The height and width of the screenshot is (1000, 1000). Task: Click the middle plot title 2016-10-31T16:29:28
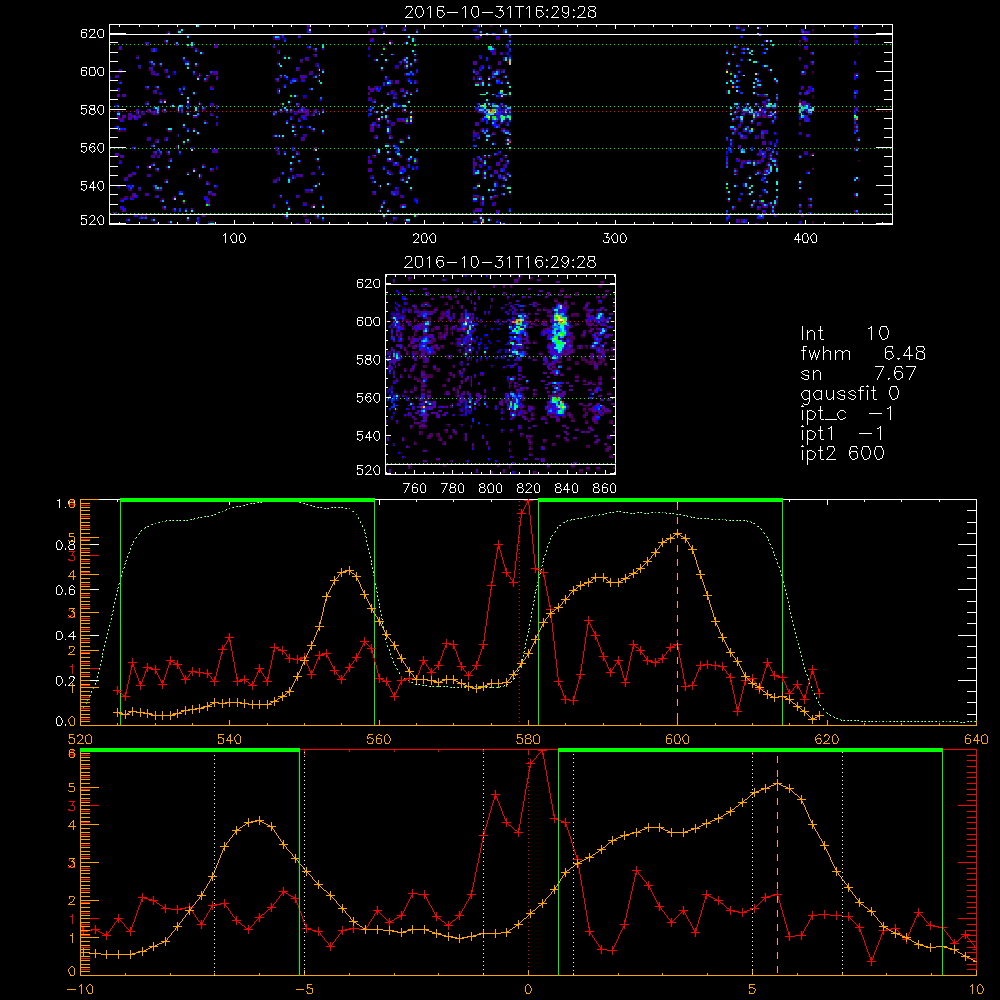(x=500, y=262)
